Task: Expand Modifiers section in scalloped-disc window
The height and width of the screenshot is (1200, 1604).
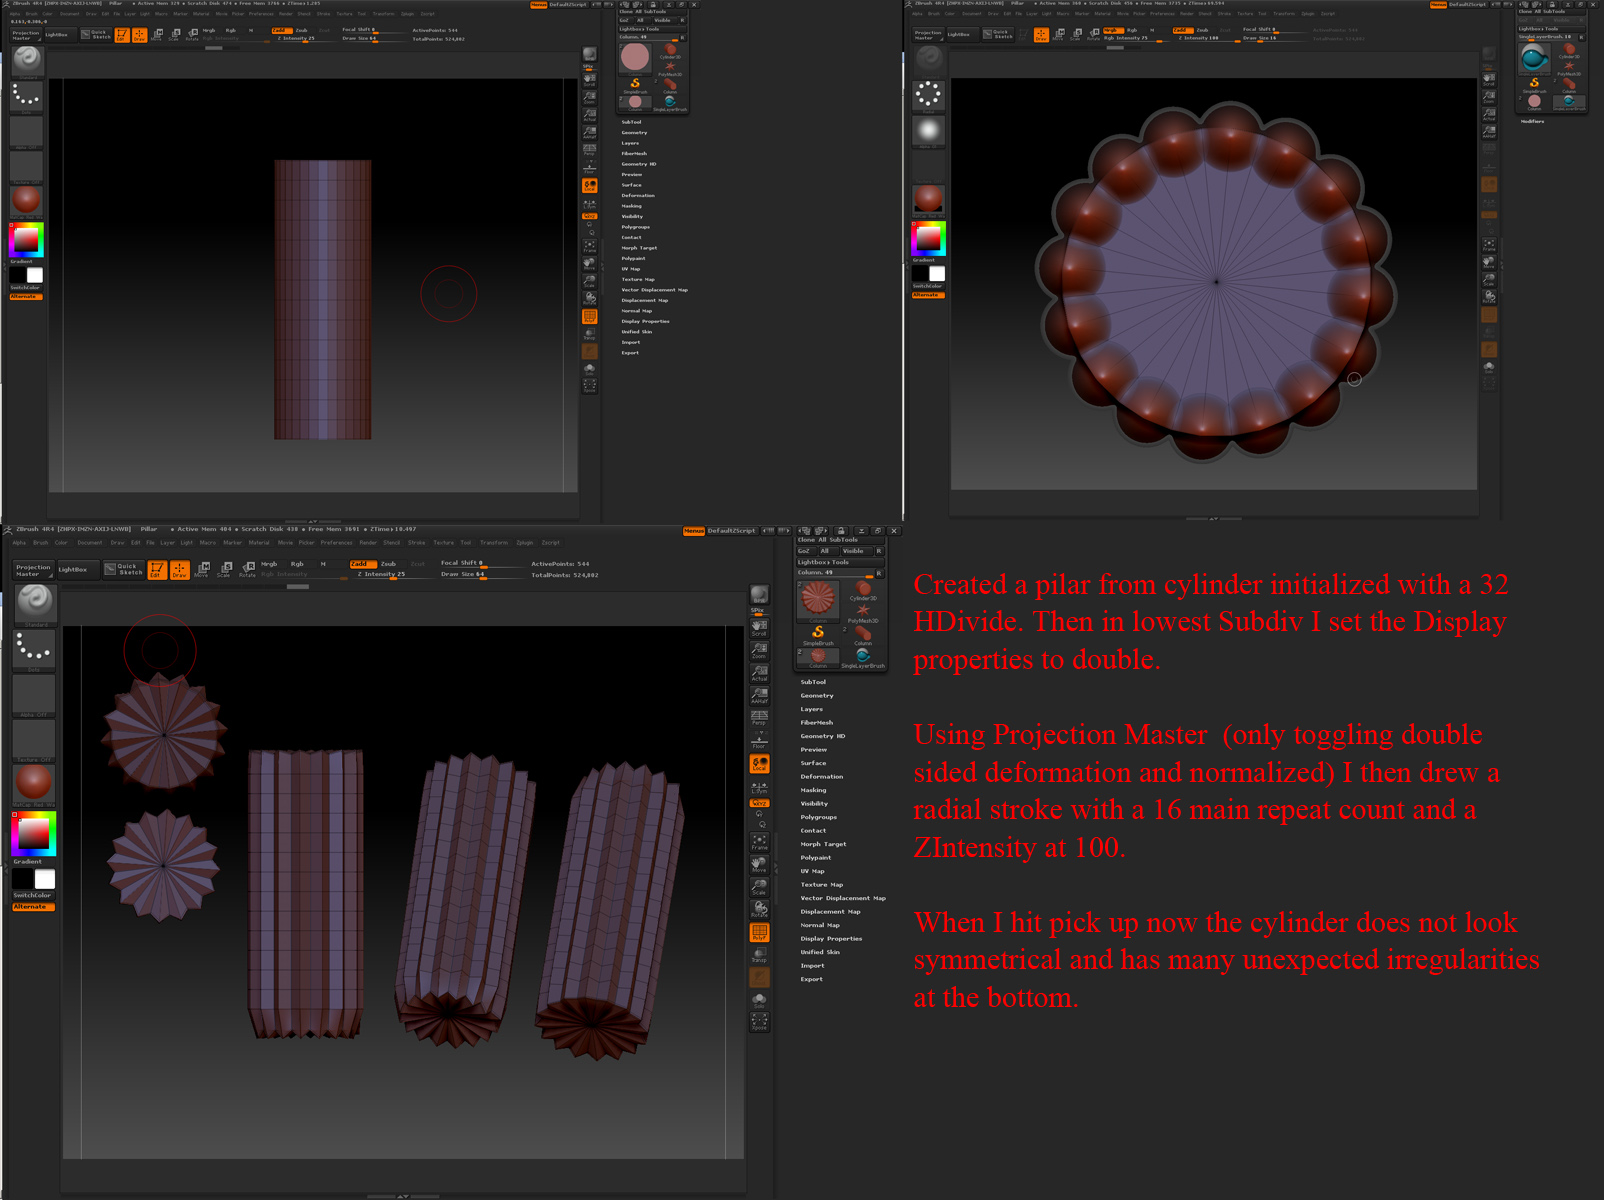Action: click(x=1533, y=121)
